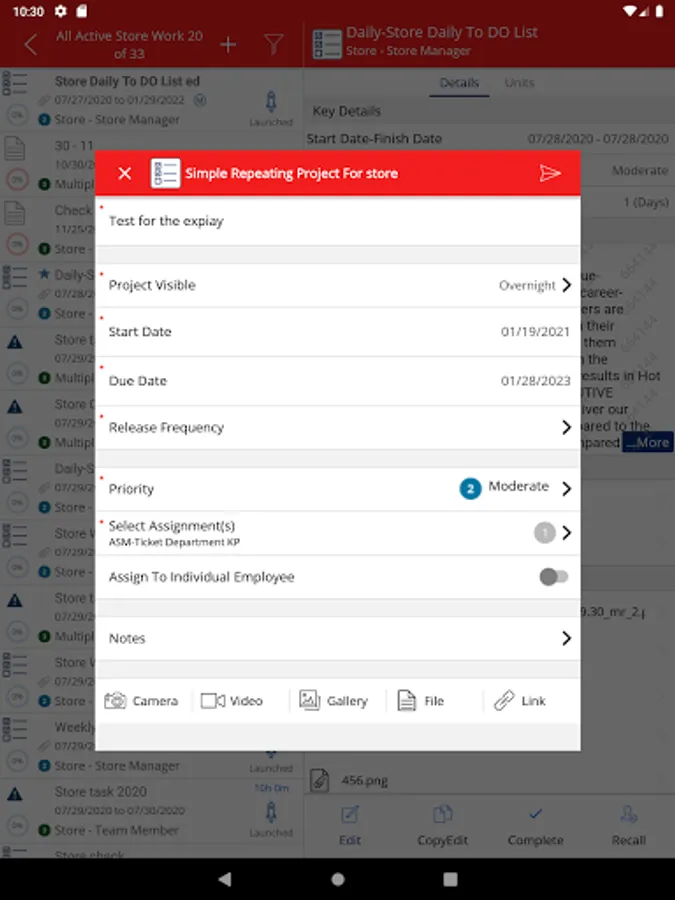Click the checklist icon in dialog header

(x=165, y=173)
